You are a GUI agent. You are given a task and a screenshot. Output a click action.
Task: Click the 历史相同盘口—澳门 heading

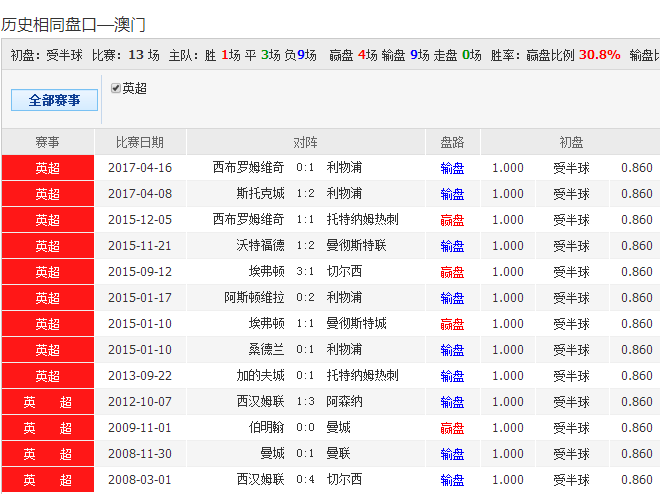[73, 25]
